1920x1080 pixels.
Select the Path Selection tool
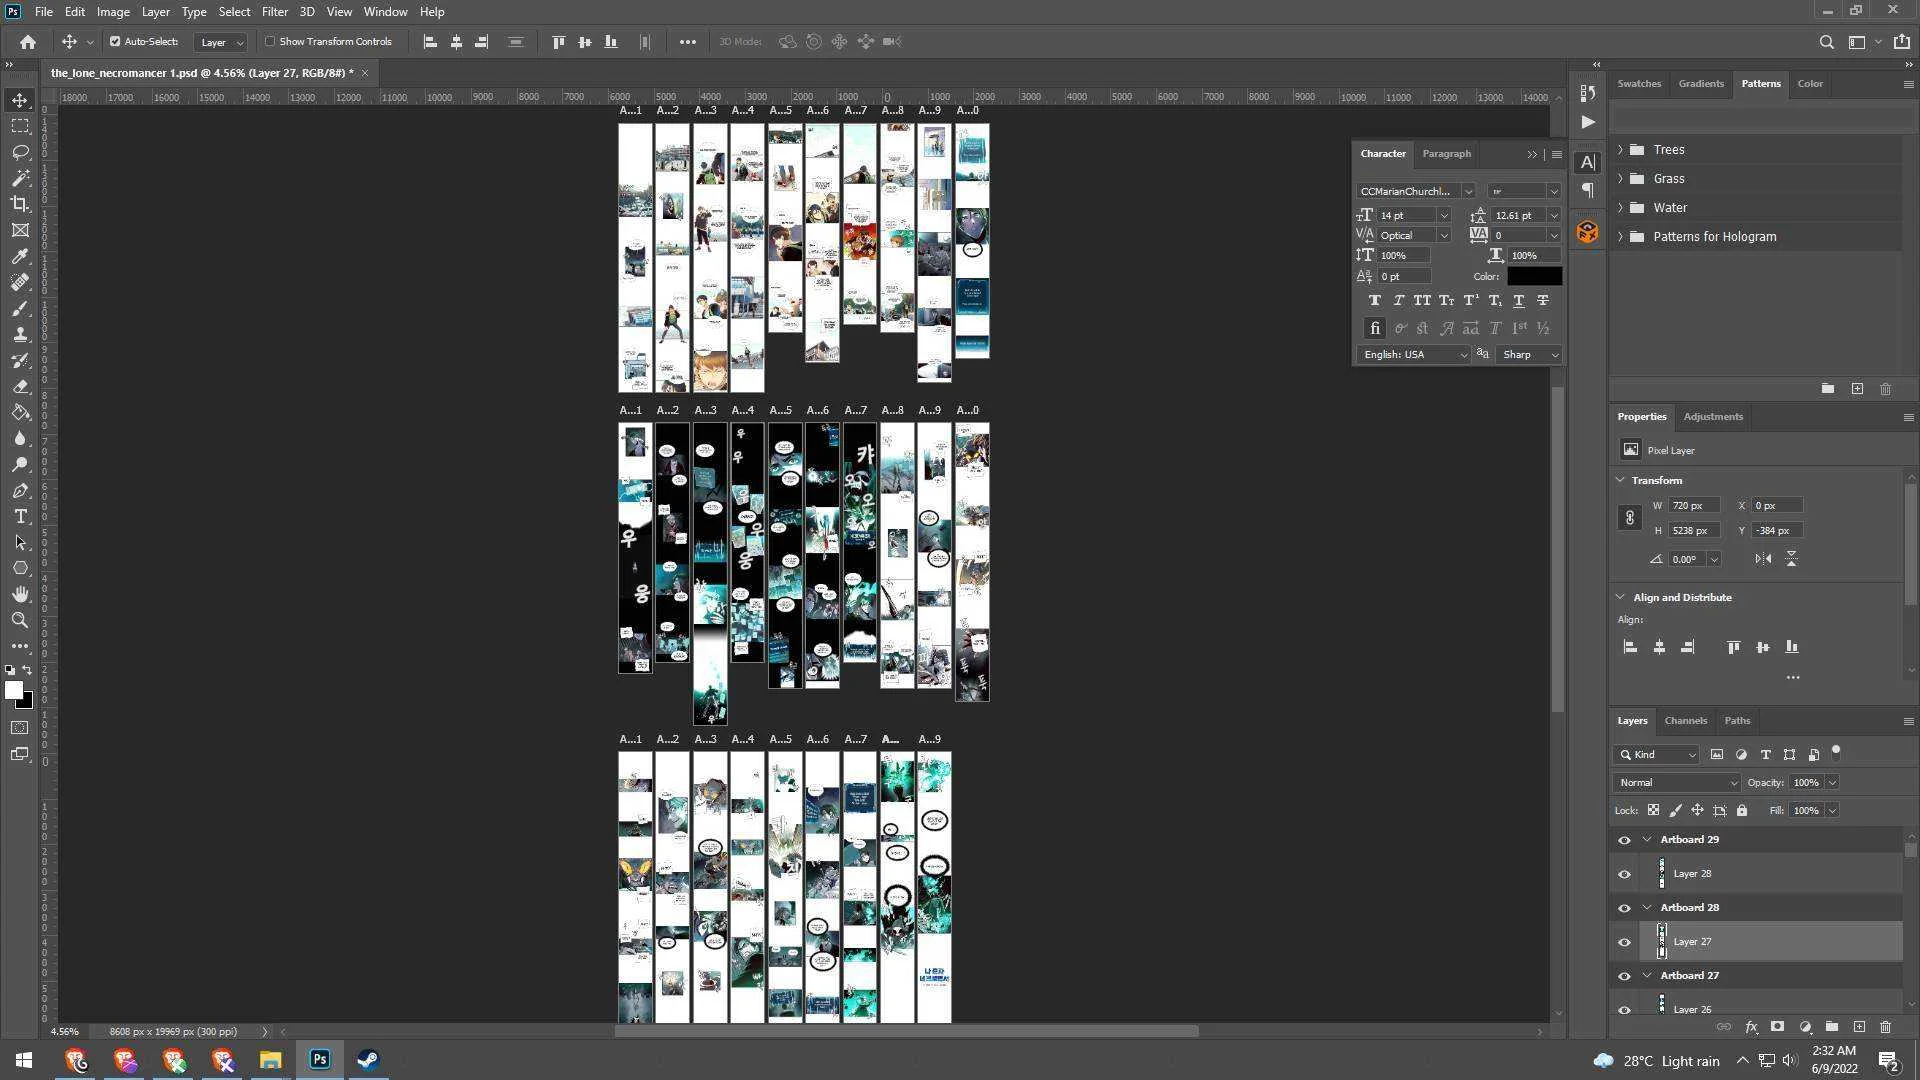pyautogui.click(x=20, y=542)
